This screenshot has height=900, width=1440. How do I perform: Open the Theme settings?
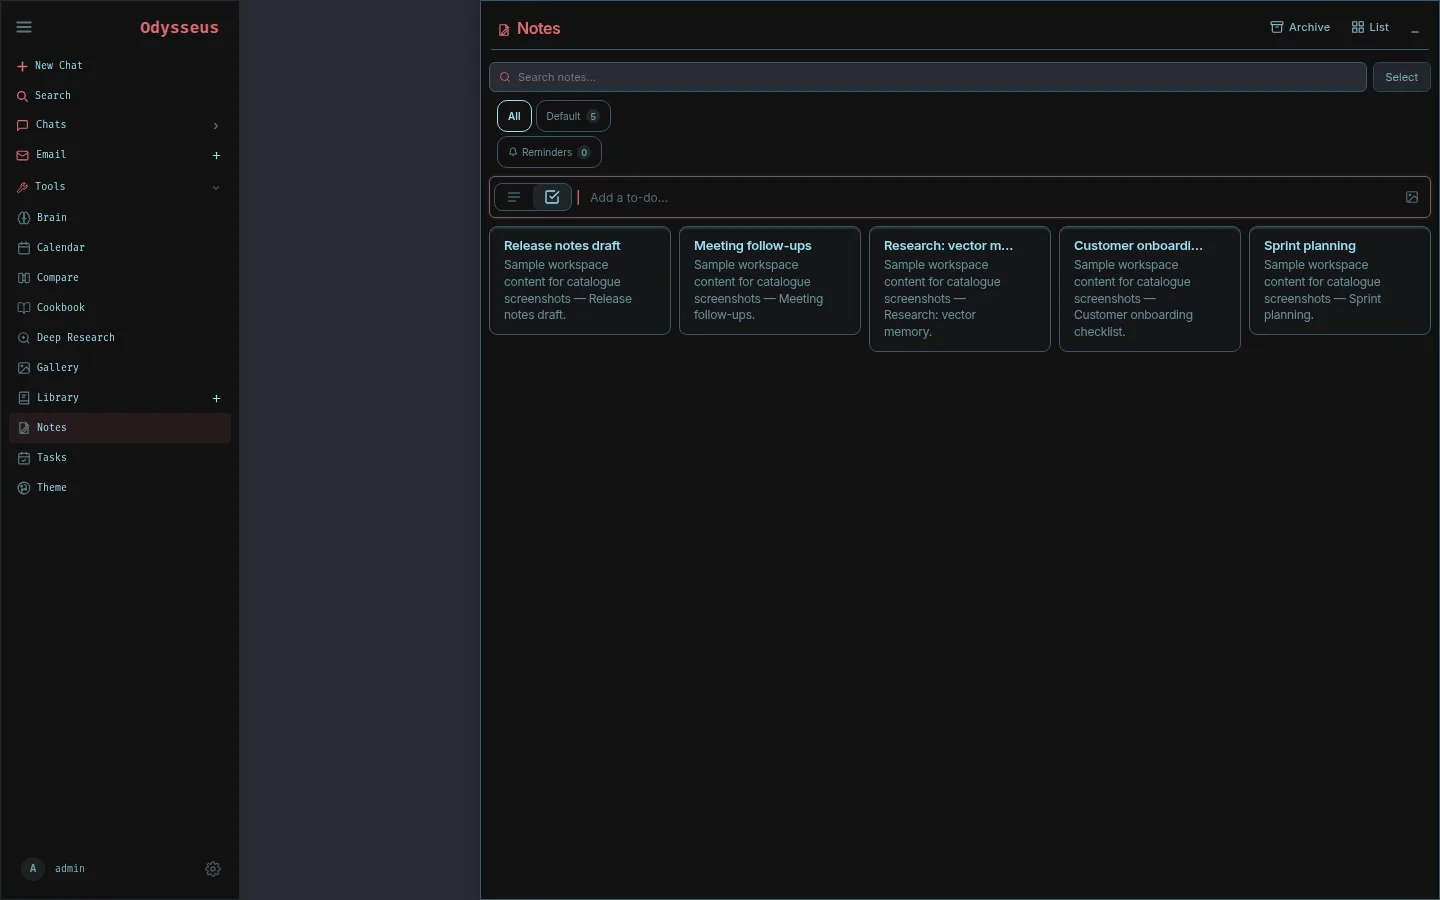click(120, 487)
